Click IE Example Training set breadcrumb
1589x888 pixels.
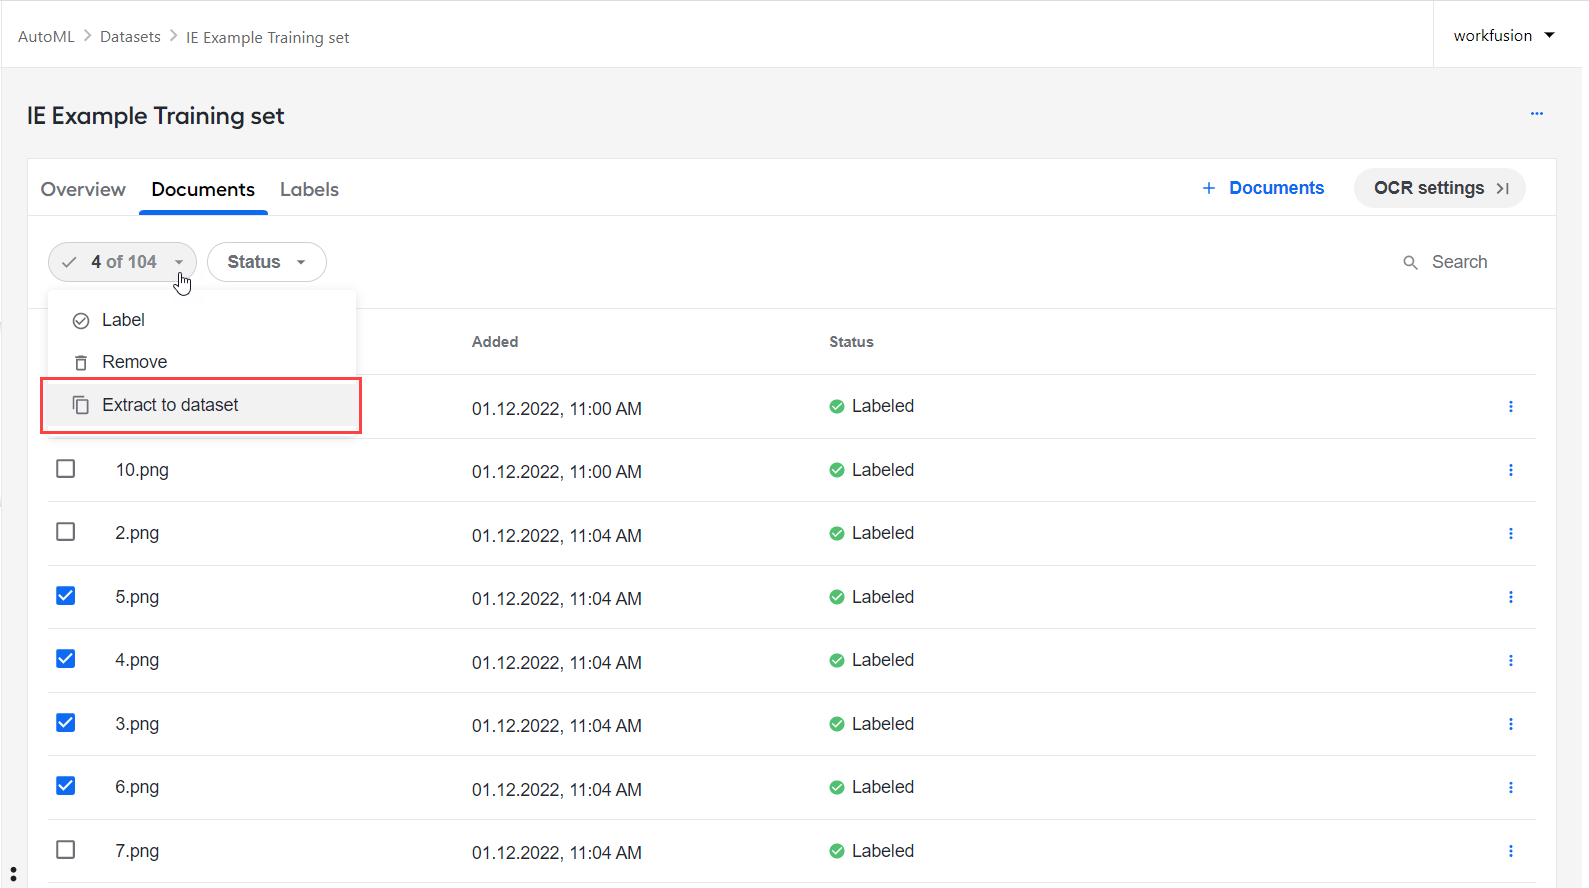pos(268,38)
